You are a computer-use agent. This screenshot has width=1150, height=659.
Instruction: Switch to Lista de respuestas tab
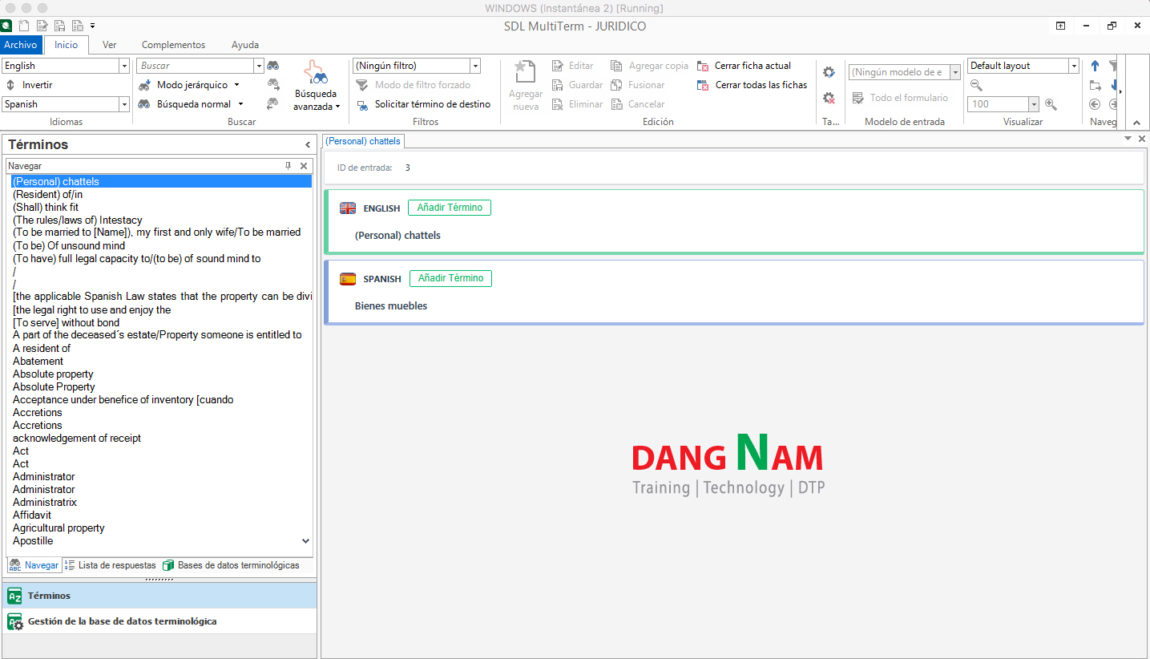(110, 565)
